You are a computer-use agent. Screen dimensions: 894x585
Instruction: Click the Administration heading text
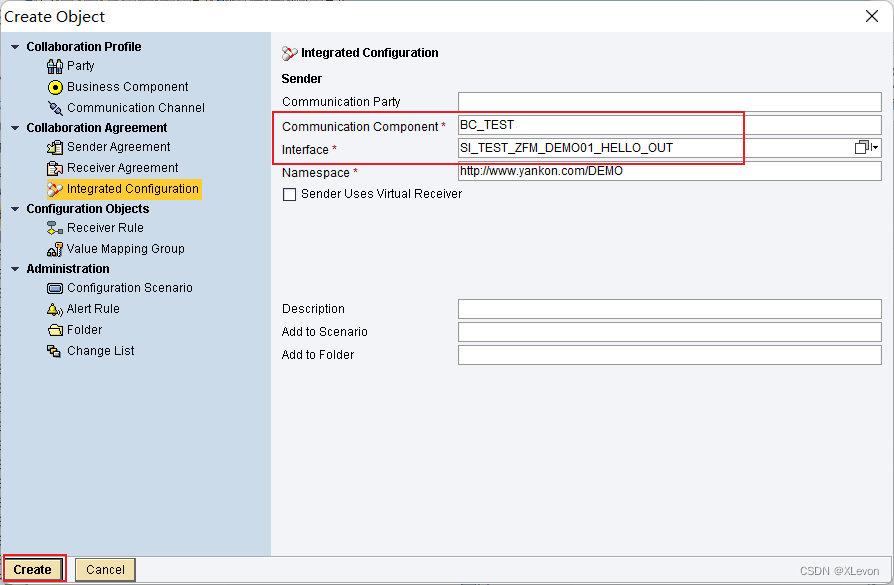tap(68, 269)
